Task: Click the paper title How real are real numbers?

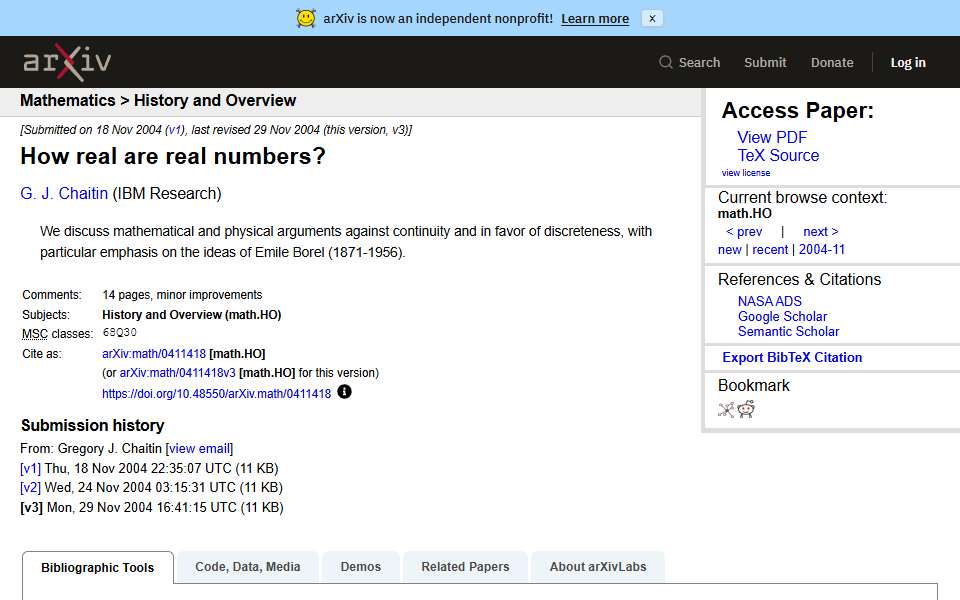Action: click(173, 157)
